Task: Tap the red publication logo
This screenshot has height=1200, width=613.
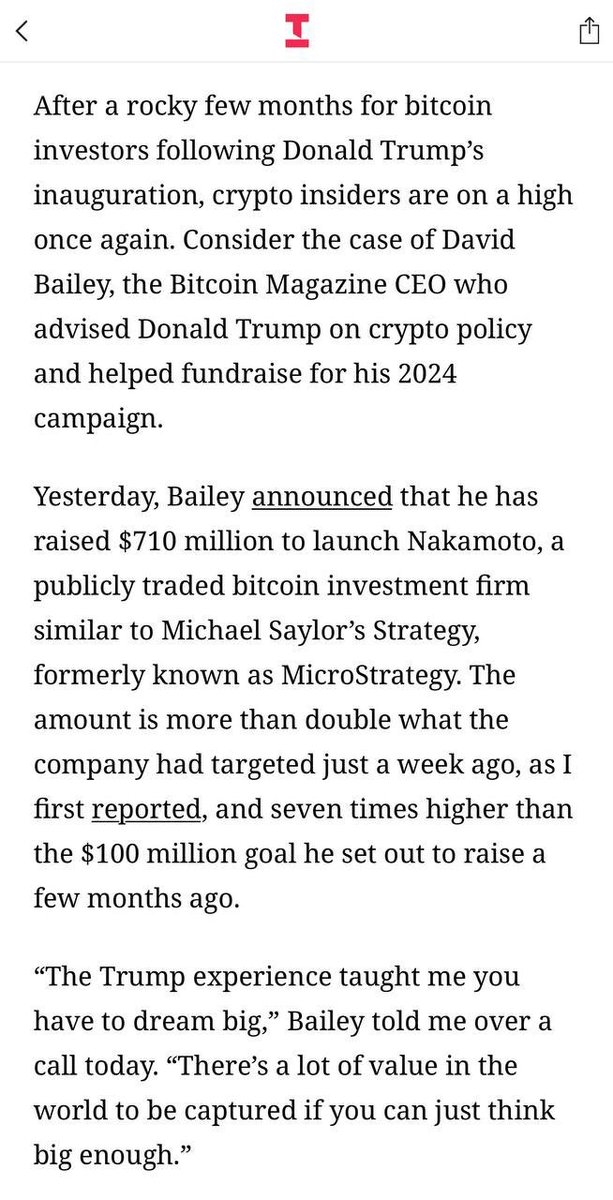Action: [x=297, y=30]
